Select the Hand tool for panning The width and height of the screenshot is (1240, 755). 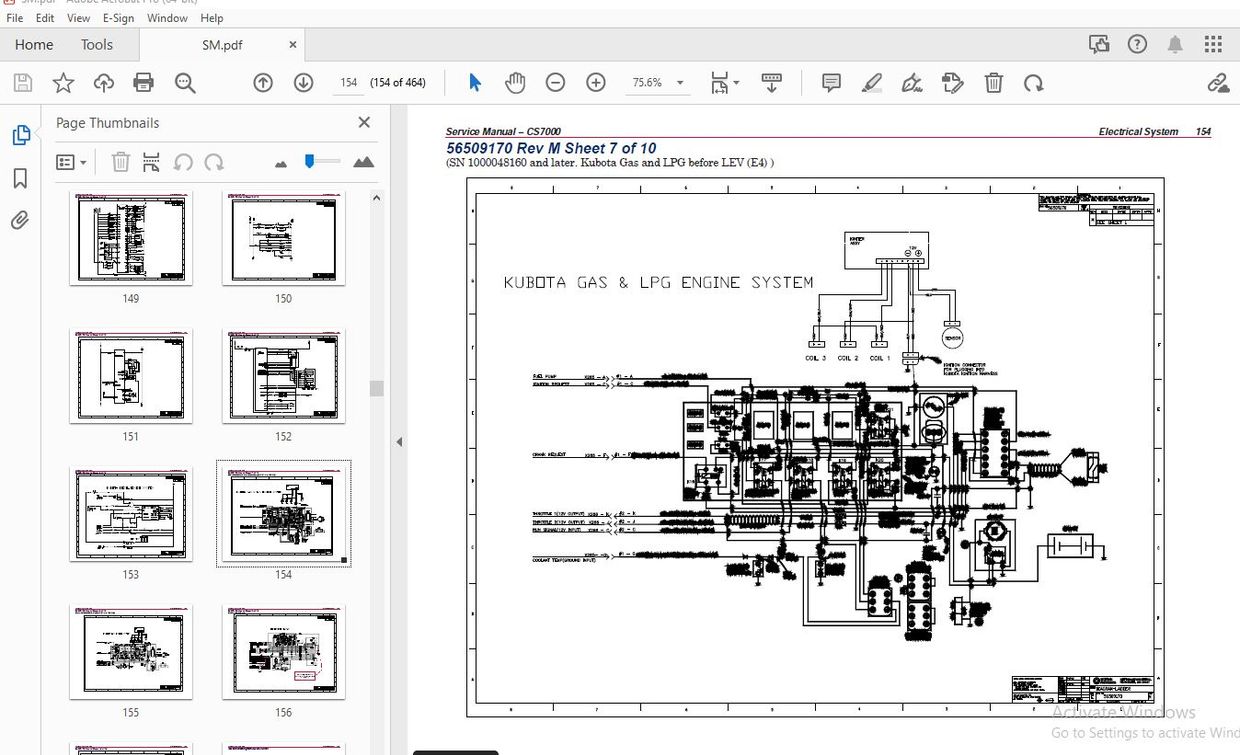tap(515, 82)
